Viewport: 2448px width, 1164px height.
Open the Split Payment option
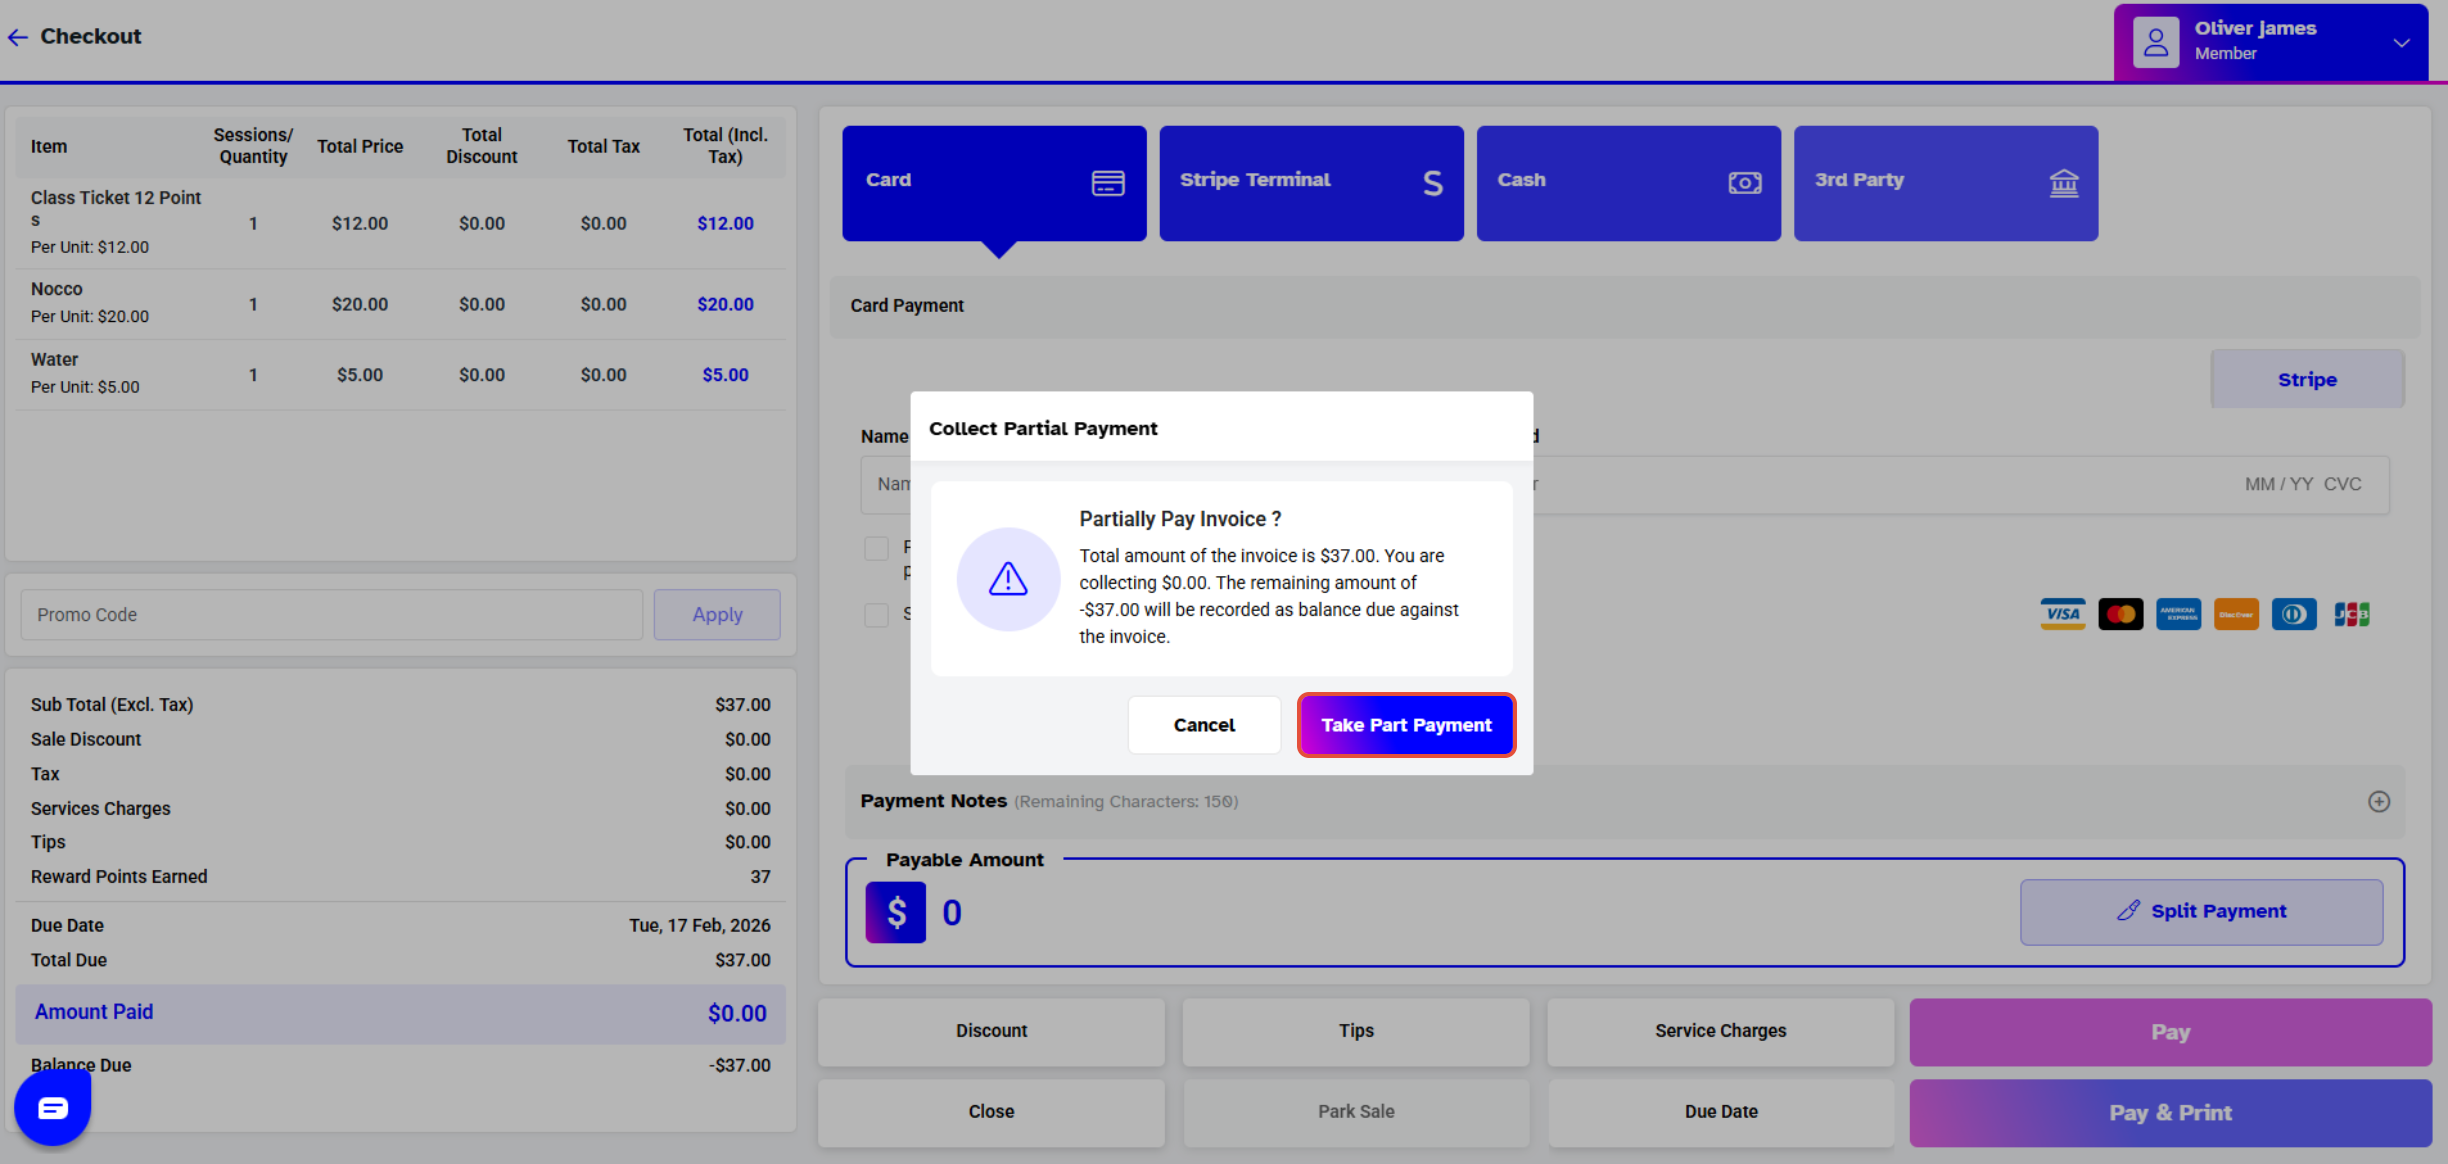[2201, 911]
